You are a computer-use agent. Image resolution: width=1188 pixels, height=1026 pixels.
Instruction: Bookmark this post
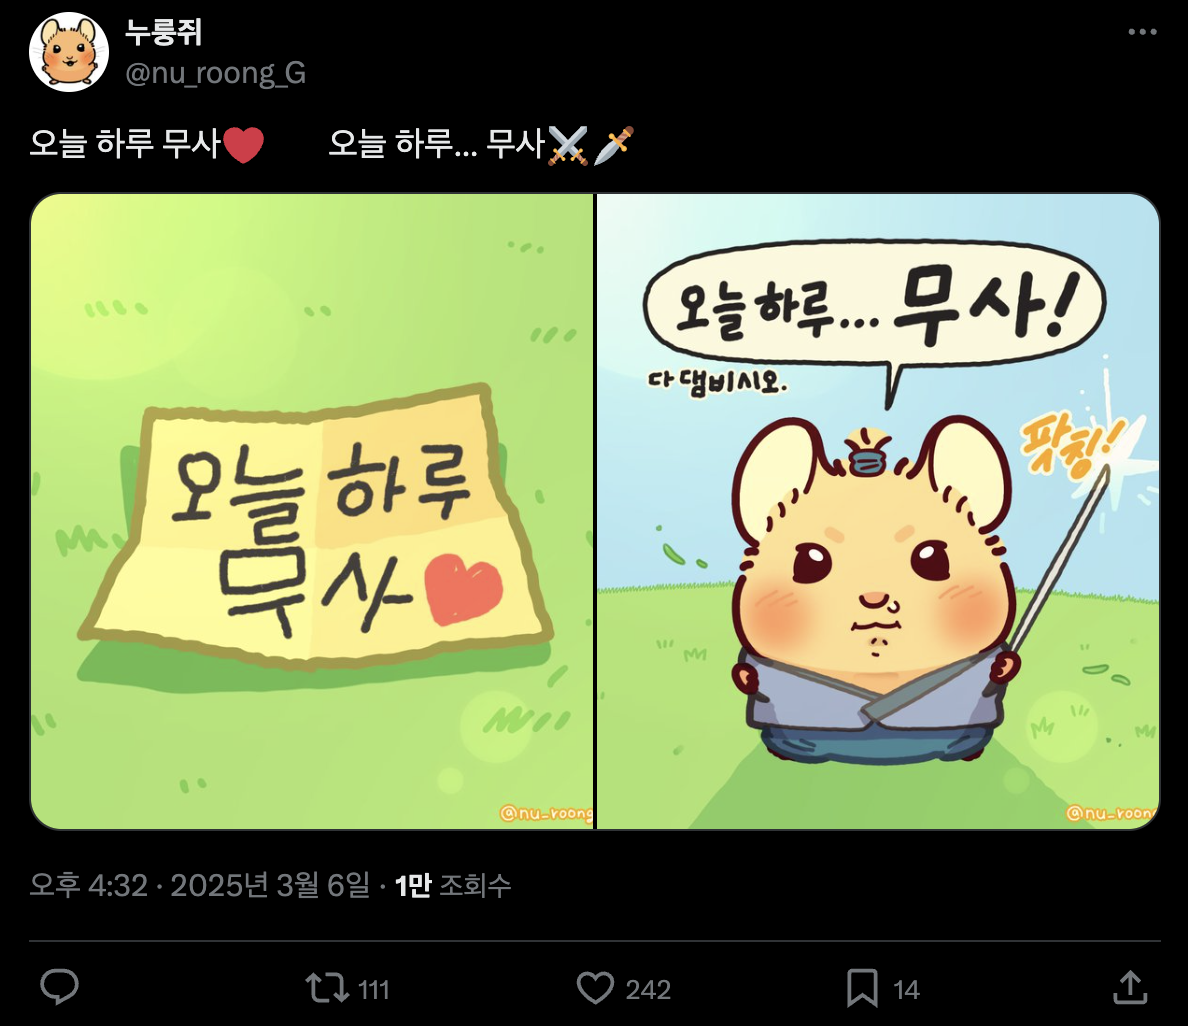(862, 988)
